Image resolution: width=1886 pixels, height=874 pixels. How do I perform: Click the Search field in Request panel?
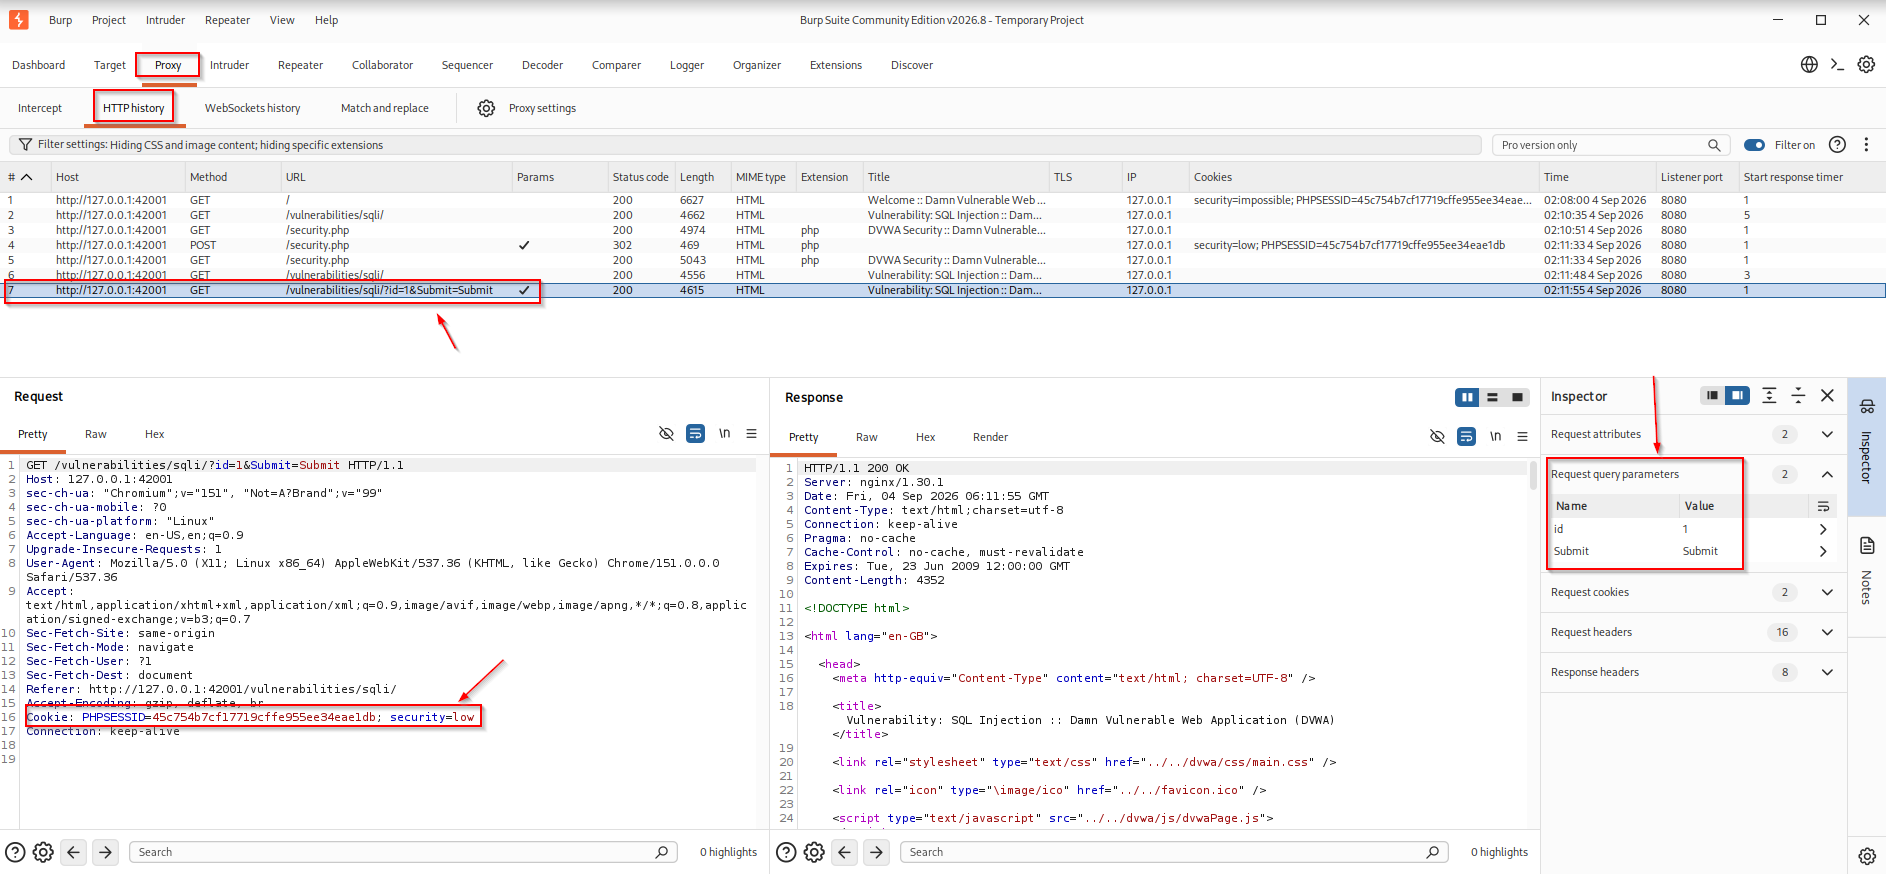click(x=403, y=852)
